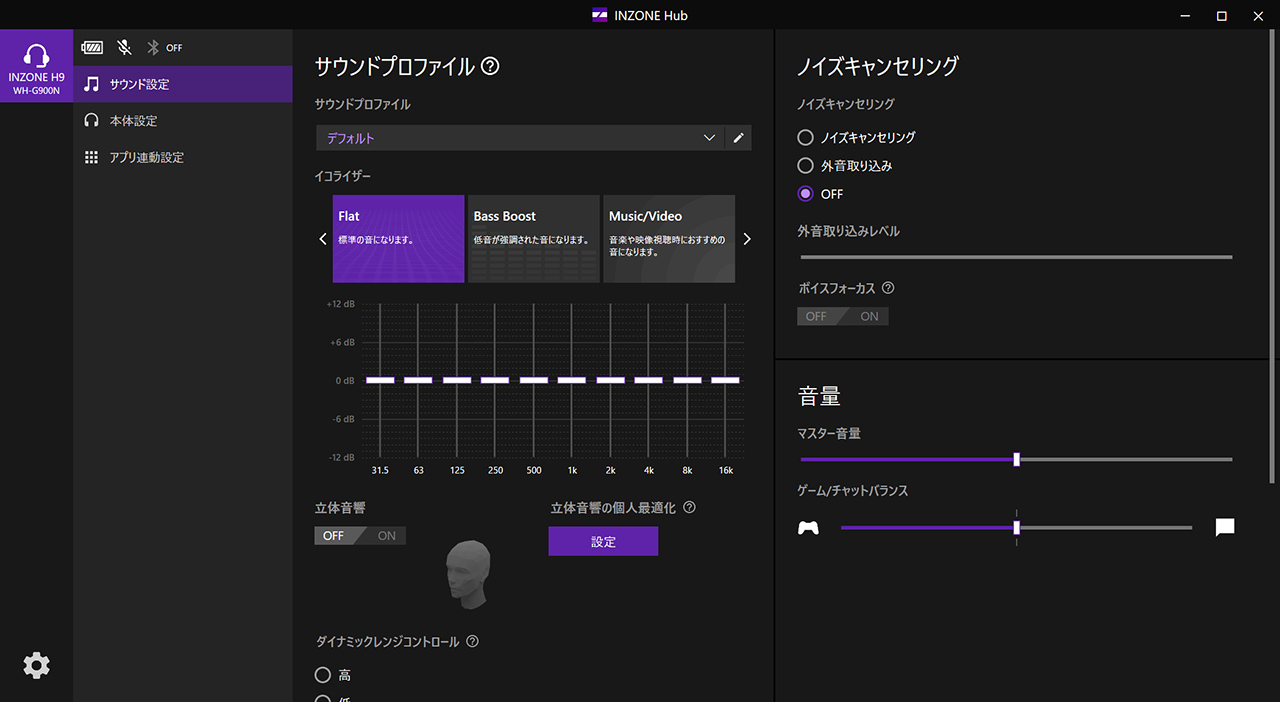
Task: Click the 250 Hz equalizer band handle
Action: click(x=495, y=380)
